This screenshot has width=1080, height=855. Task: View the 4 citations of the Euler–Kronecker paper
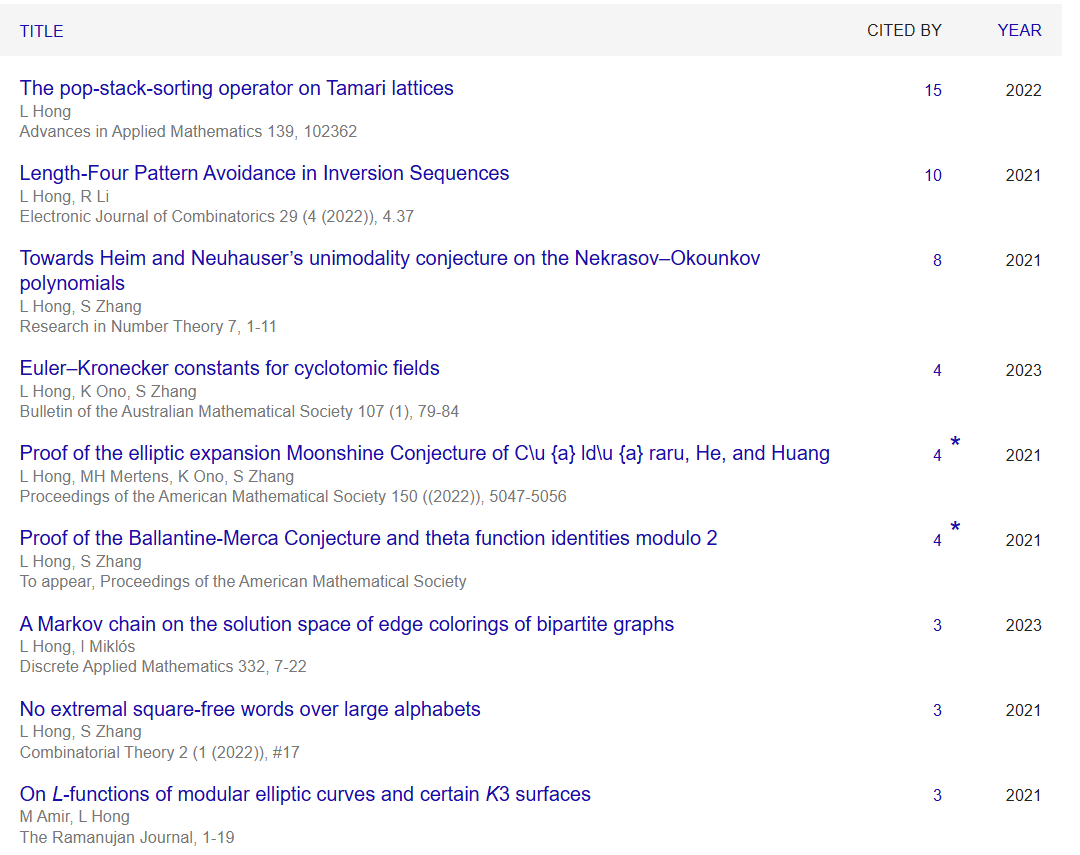(x=937, y=370)
